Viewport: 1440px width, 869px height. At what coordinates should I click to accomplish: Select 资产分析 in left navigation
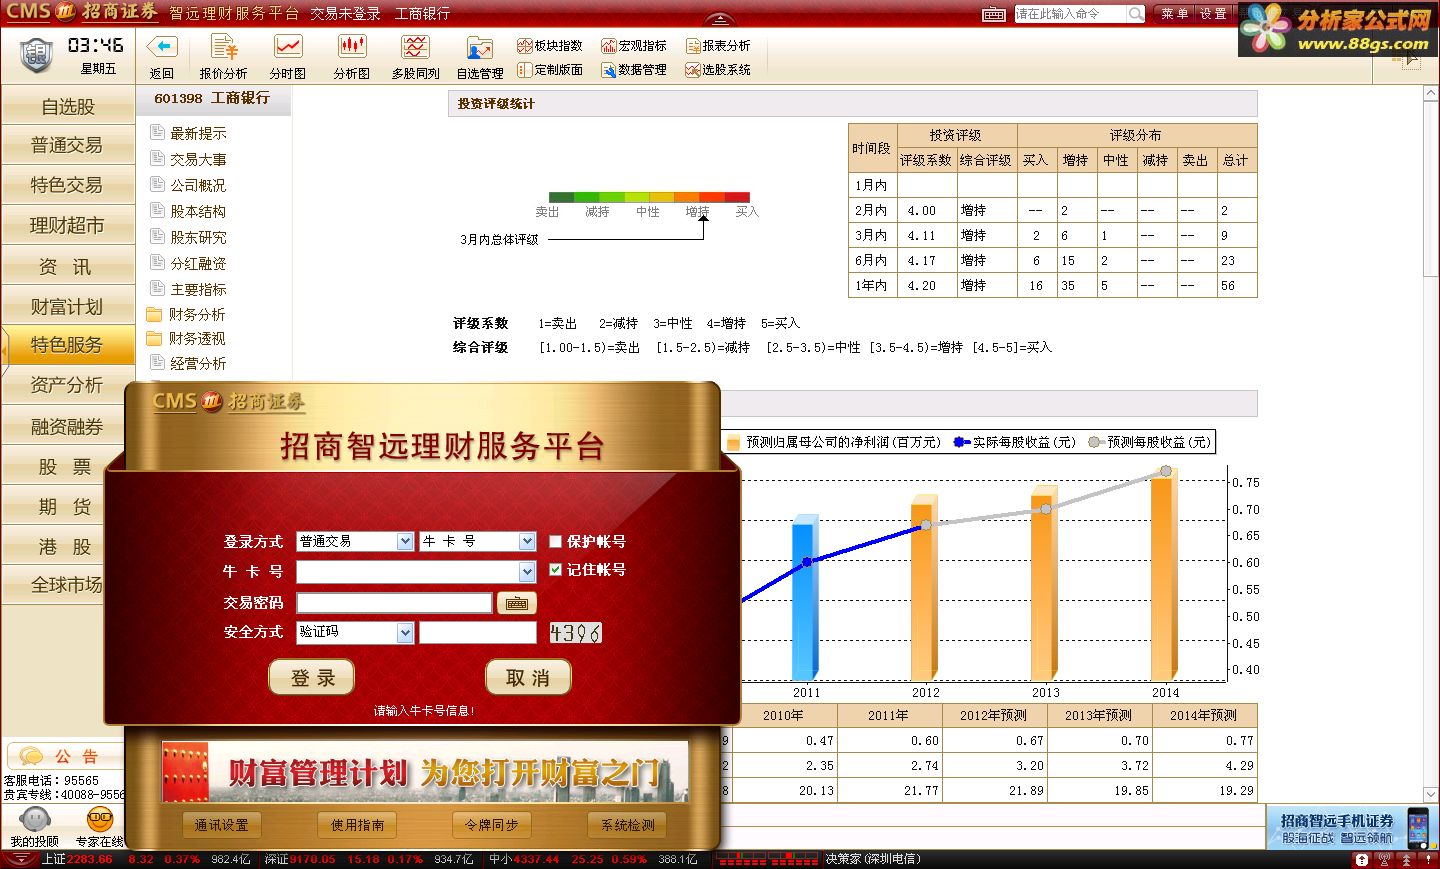67,385
